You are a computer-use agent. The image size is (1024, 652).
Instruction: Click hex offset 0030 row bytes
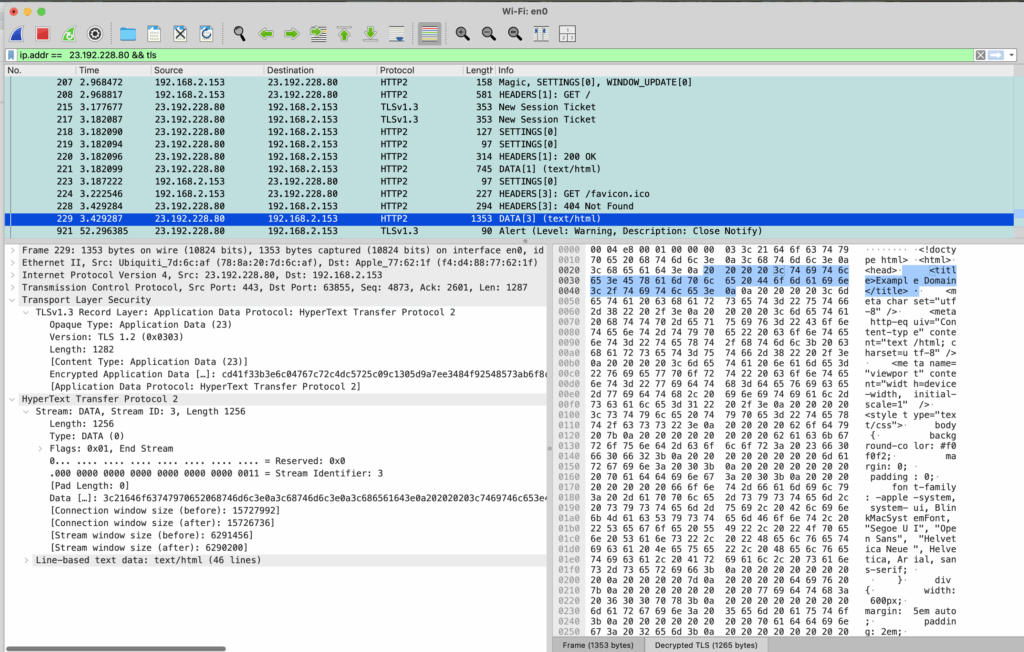(719, 281)
